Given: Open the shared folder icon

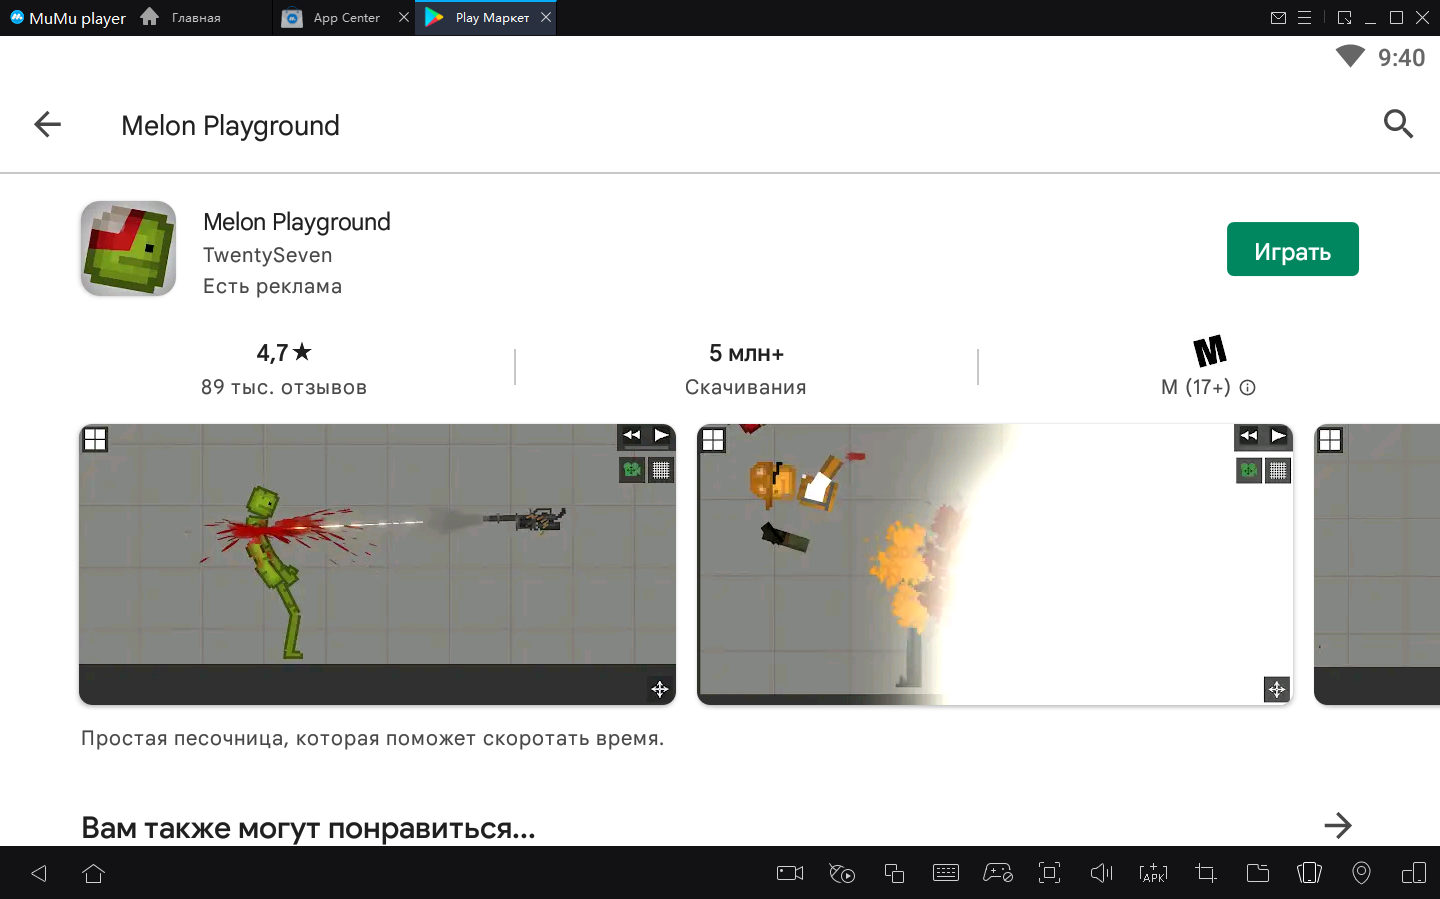Looking at the screenshot, I should (1257, 873).
